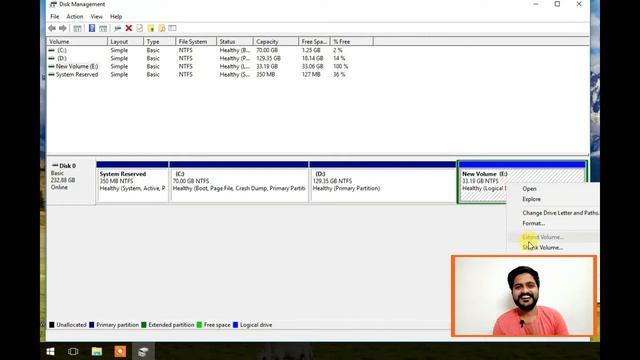Viewport: 640px width, 360px height.
Task: Click the 127 MB free space cell
Action: pyautogui.click(x=311, y=74)
